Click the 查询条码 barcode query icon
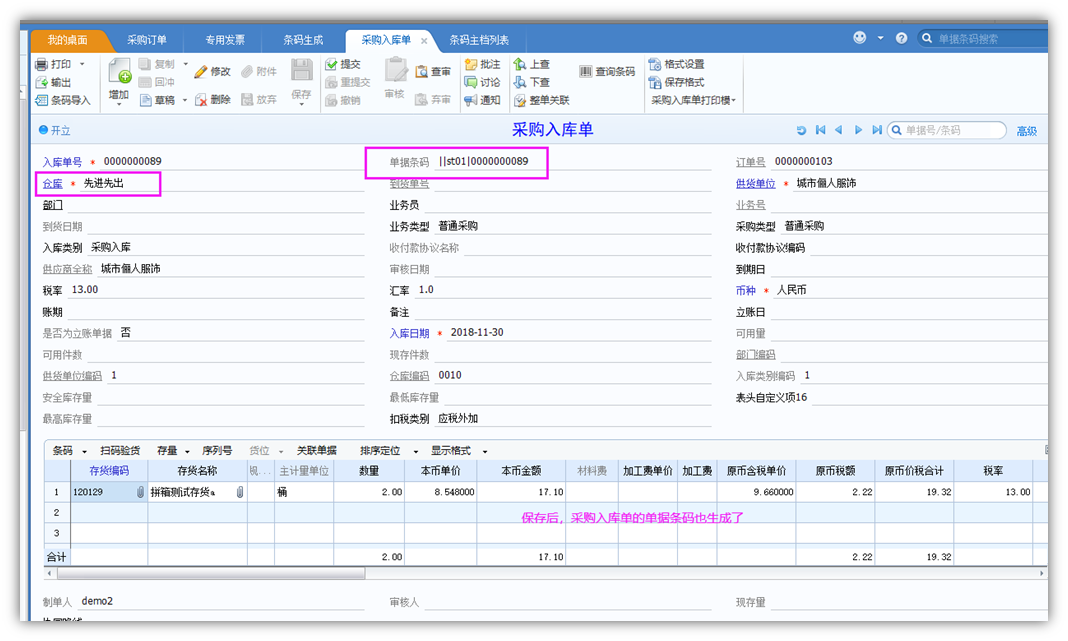This screenshot has width=1068, height=641. pos(586,72)
